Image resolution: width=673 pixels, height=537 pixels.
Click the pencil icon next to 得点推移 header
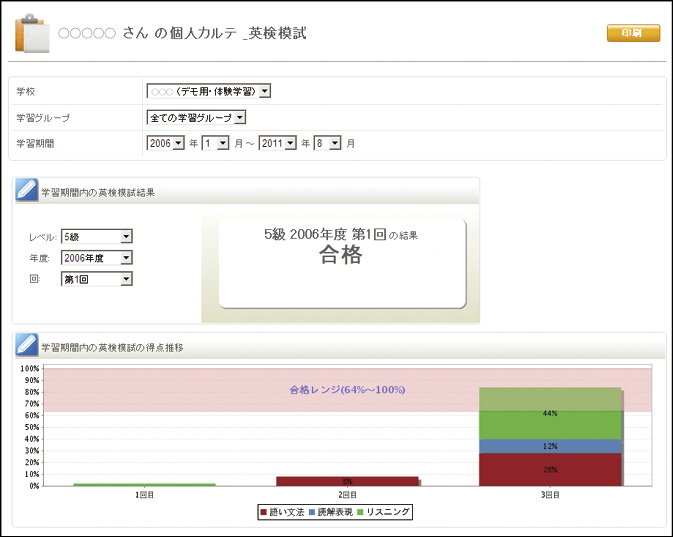click(27, 344)
